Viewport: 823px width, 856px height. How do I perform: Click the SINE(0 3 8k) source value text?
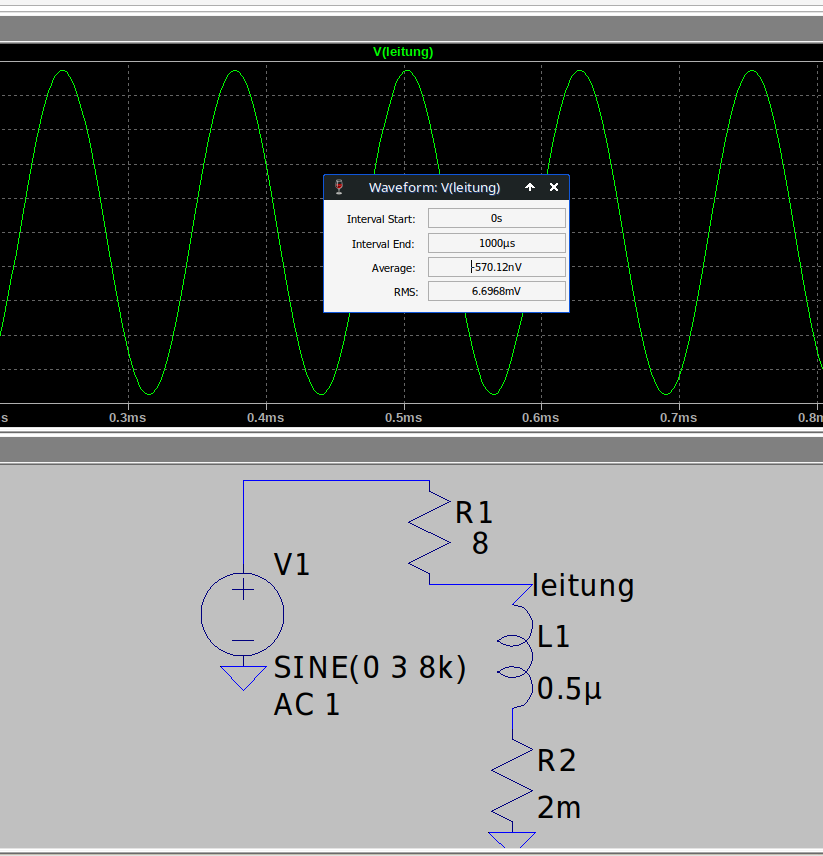(370, 669)
